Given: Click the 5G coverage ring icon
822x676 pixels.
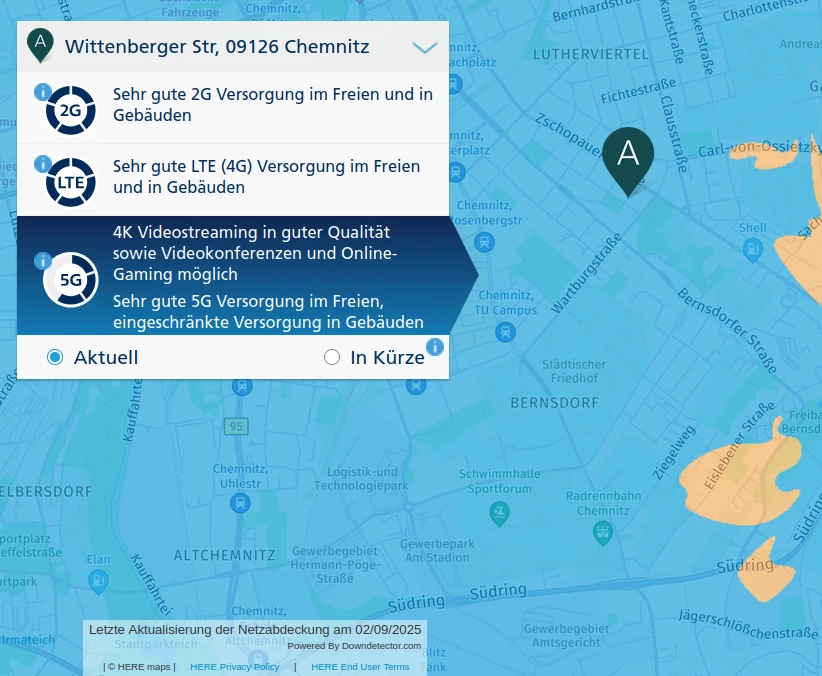Looking at the screenshot, I should point(70,280).
